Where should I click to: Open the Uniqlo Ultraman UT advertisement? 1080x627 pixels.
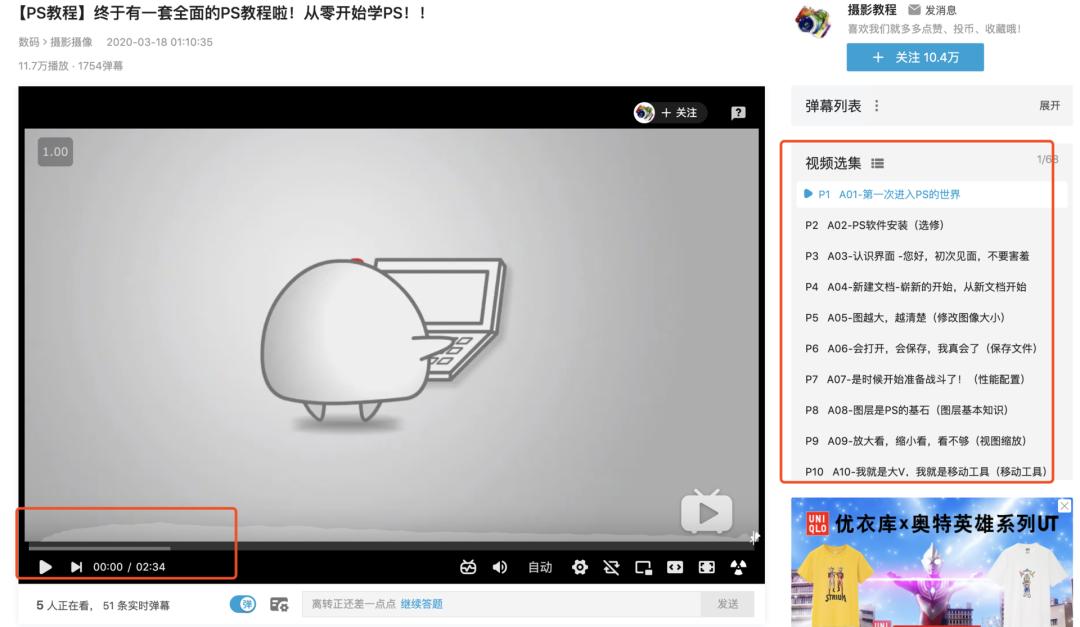pyautogui.click(x=931, y=562)
